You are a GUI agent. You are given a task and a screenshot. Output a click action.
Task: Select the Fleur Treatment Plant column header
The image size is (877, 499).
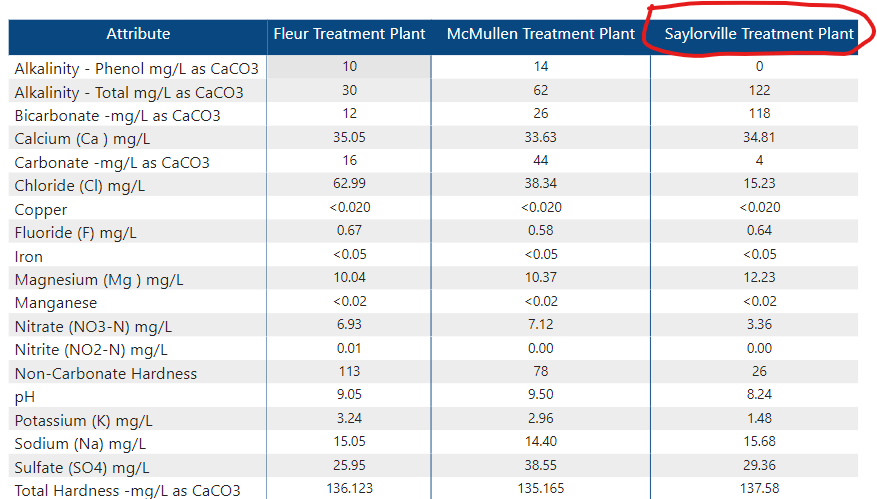[349, 34]
